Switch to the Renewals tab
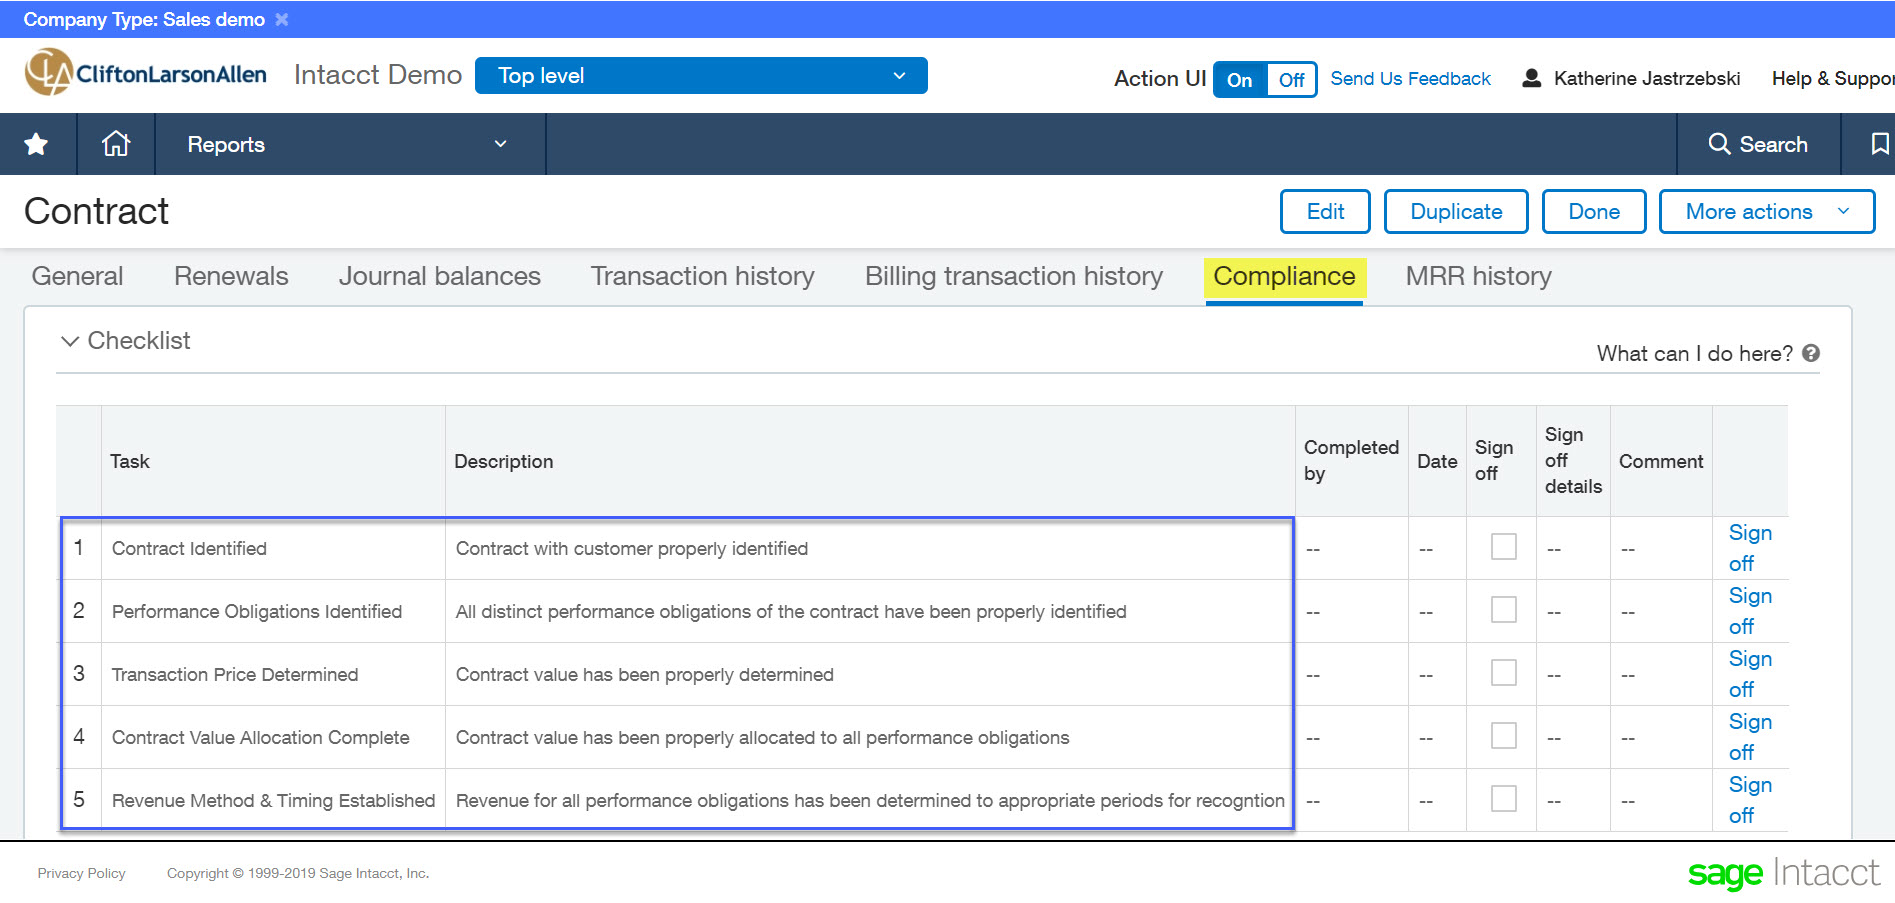 pyautogui.click(x=231, y=276)
